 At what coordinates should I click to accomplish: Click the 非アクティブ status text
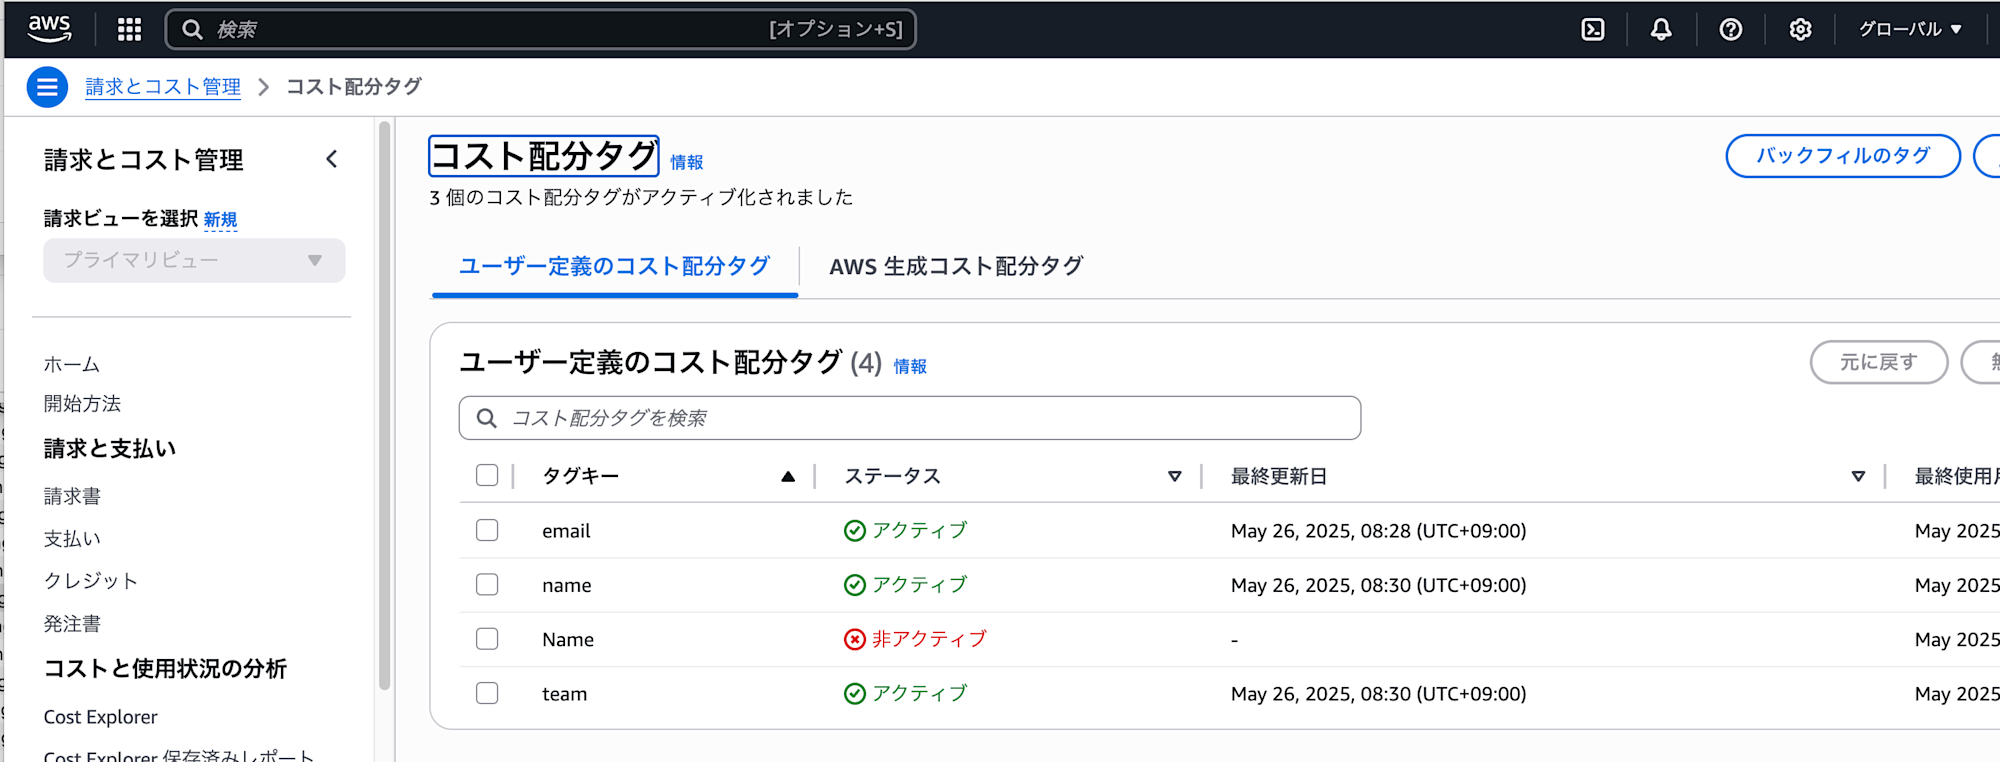(x=929, y=639)
